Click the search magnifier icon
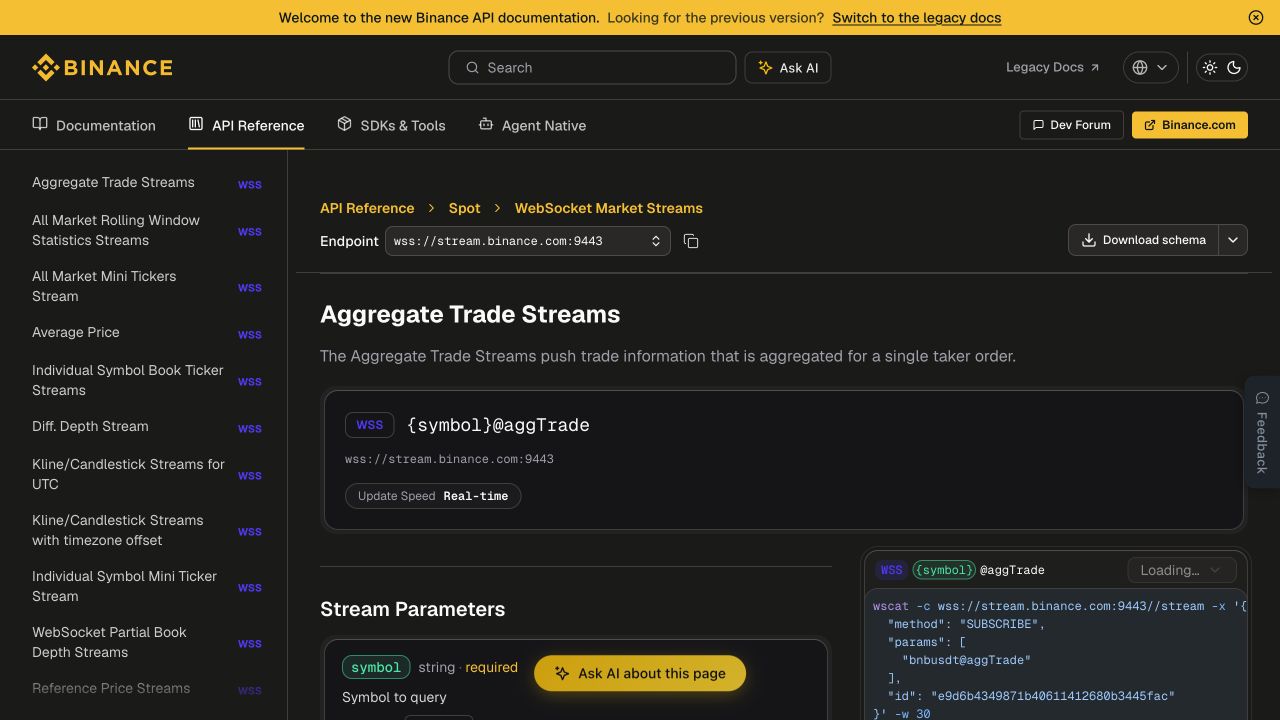 472,68
